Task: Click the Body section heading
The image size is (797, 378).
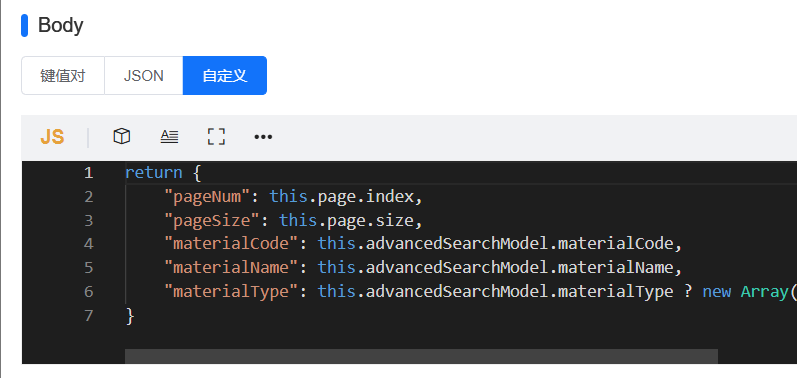Action: click(x=60, y=25)
